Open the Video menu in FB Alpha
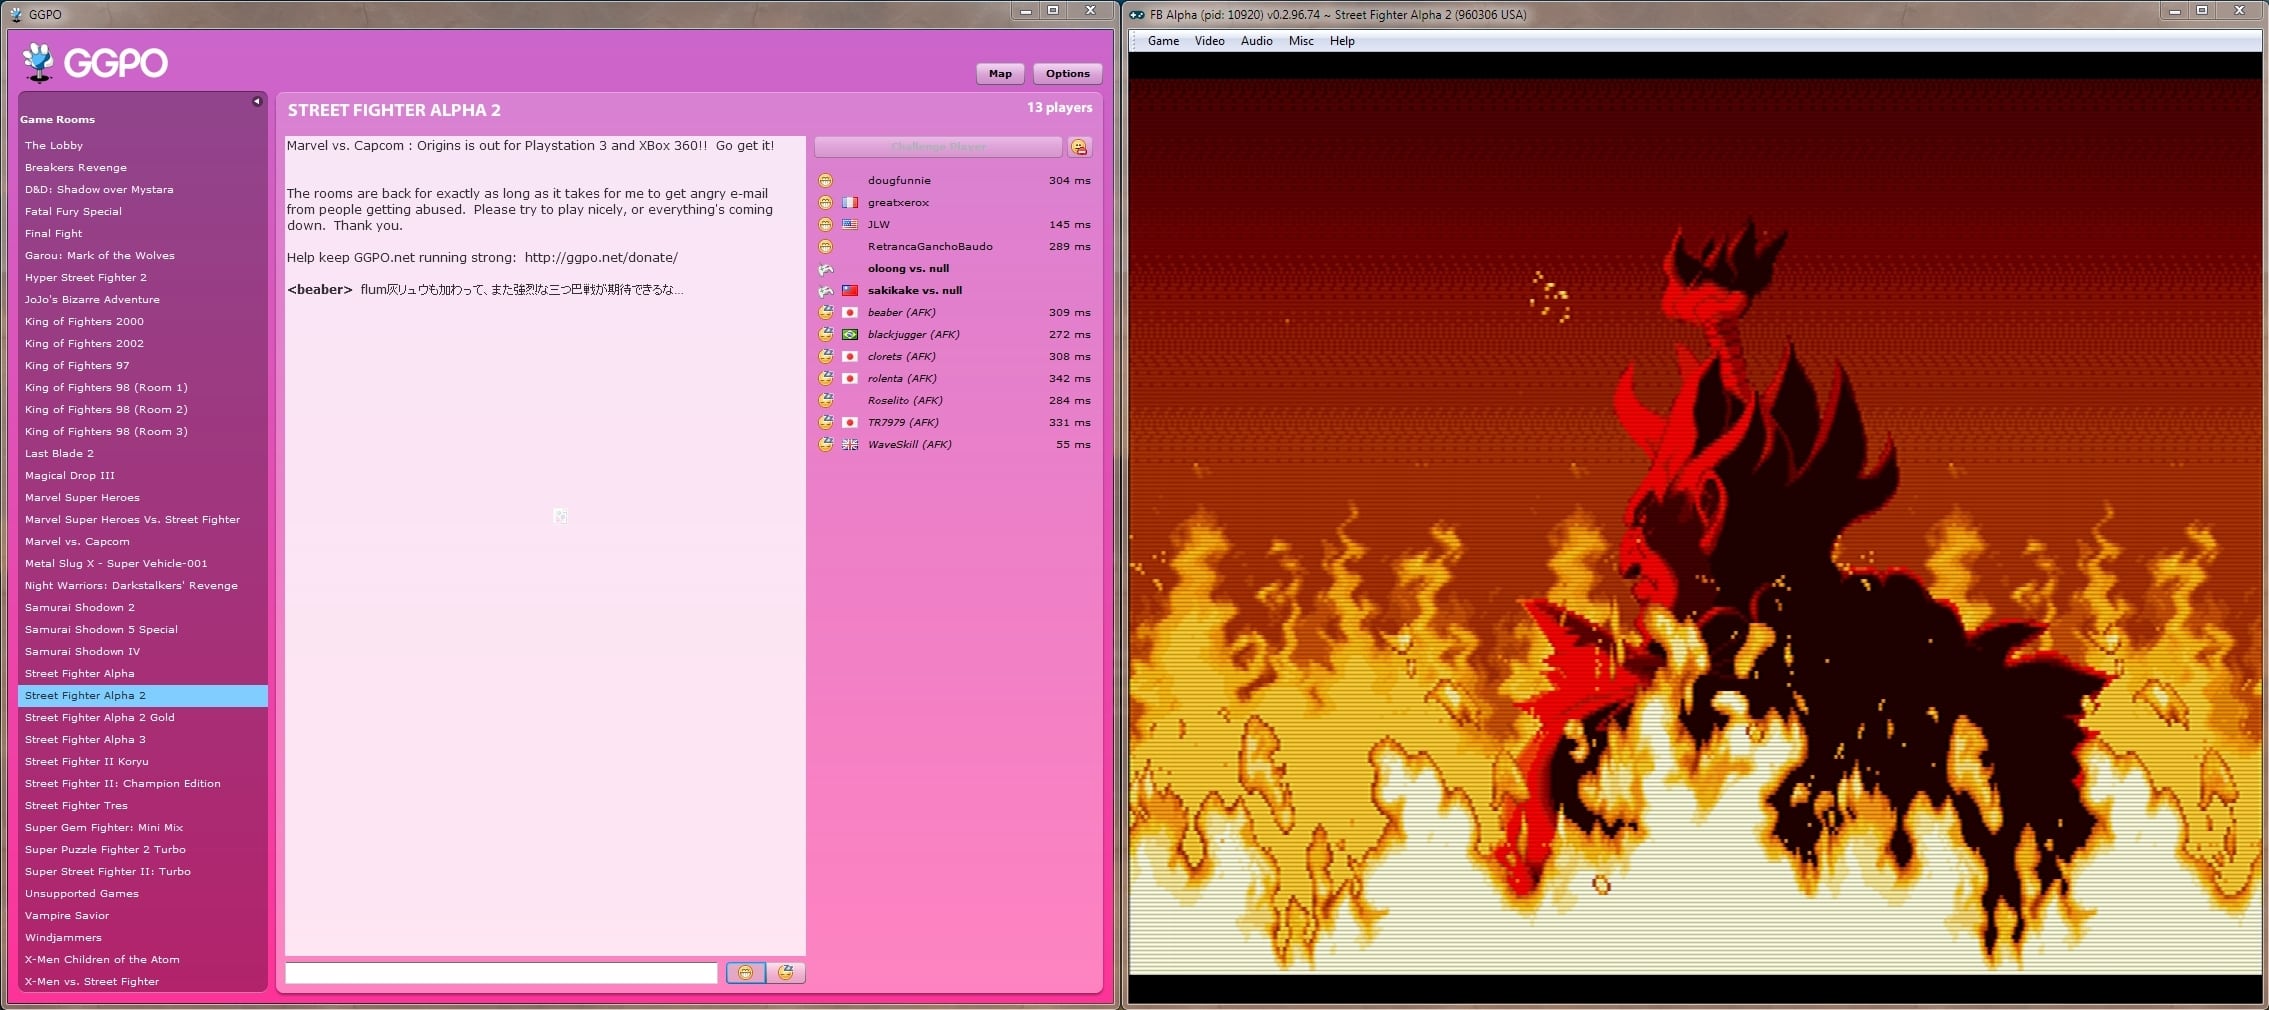Screen dimensions: 2269x1010 coord(1209,41)
